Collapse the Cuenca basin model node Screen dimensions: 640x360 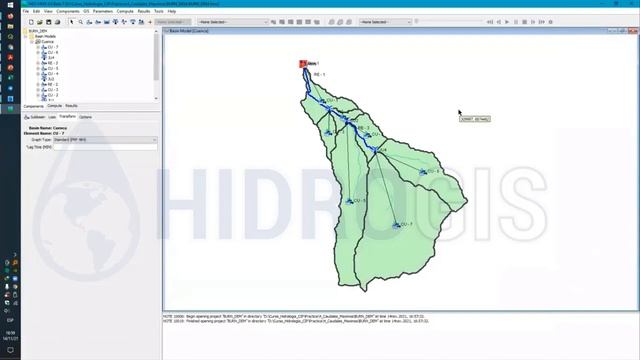click(32, 42)
